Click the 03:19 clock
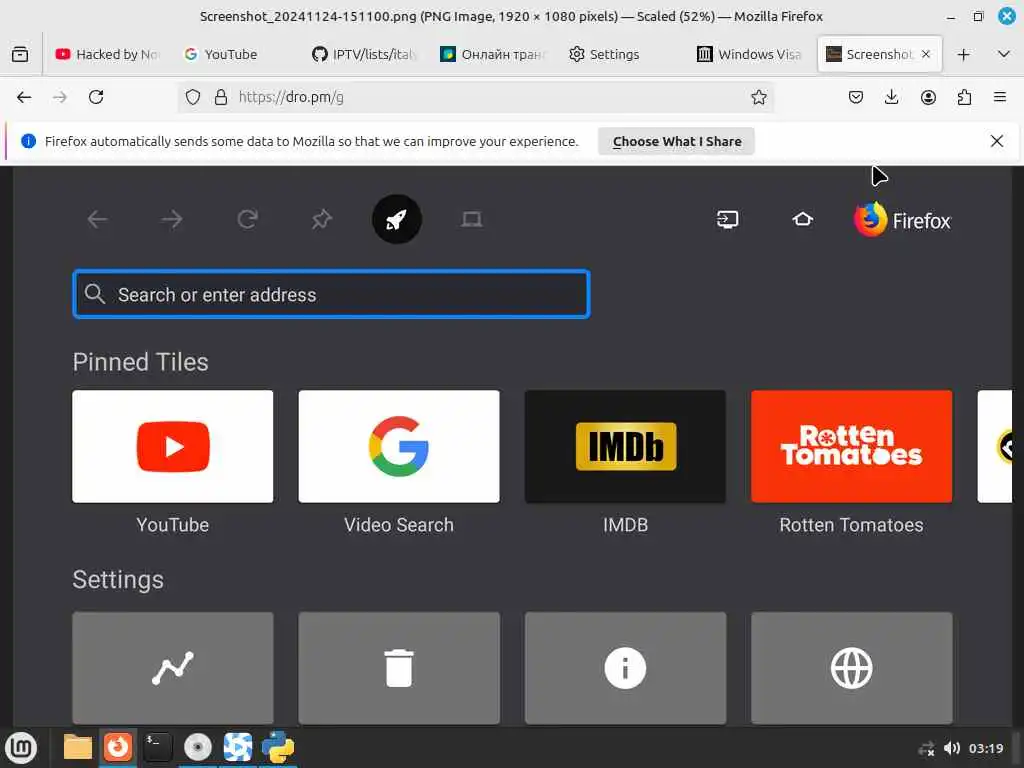1024x768 pixels. tap(986, 748)
